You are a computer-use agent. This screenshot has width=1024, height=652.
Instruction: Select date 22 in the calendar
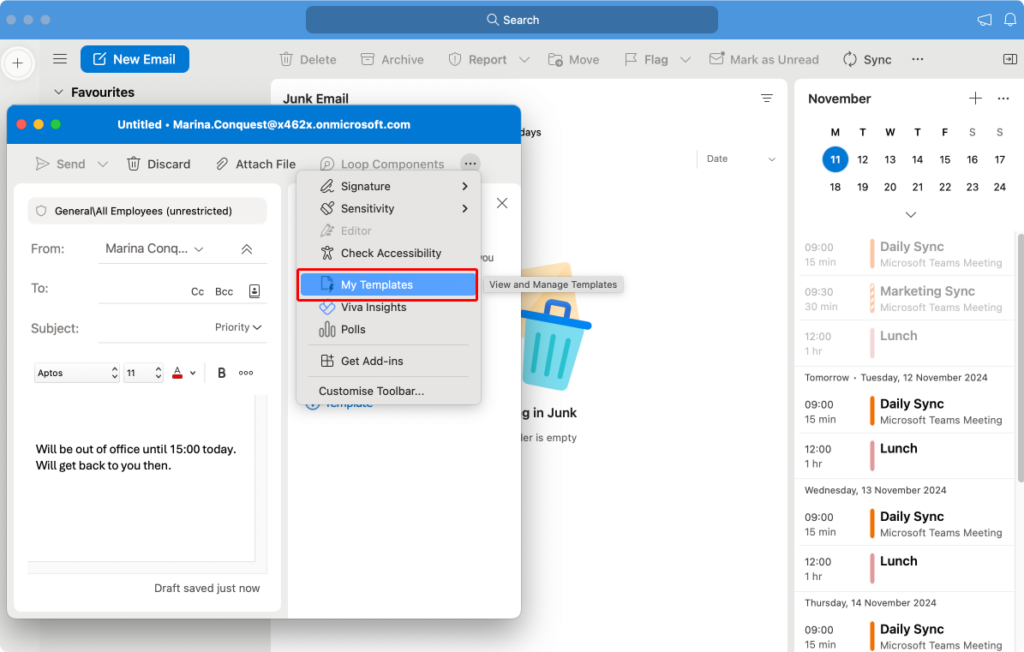[x=944, y=187]
